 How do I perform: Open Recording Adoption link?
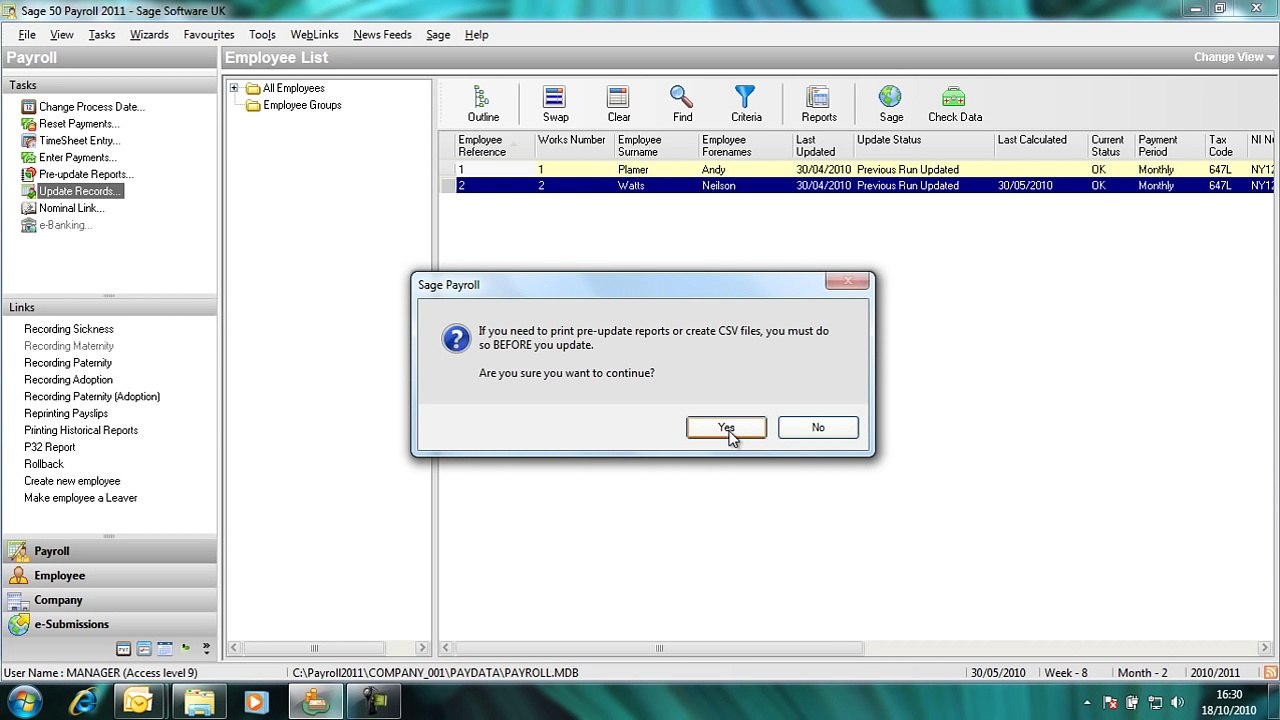coord(68,380)
